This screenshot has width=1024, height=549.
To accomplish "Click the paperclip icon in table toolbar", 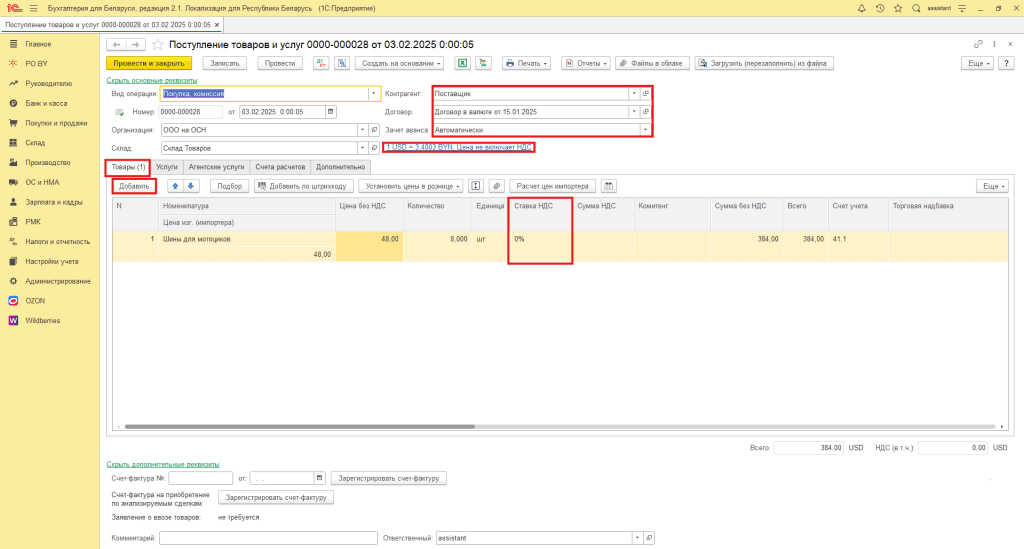I will tap(497, 186).
